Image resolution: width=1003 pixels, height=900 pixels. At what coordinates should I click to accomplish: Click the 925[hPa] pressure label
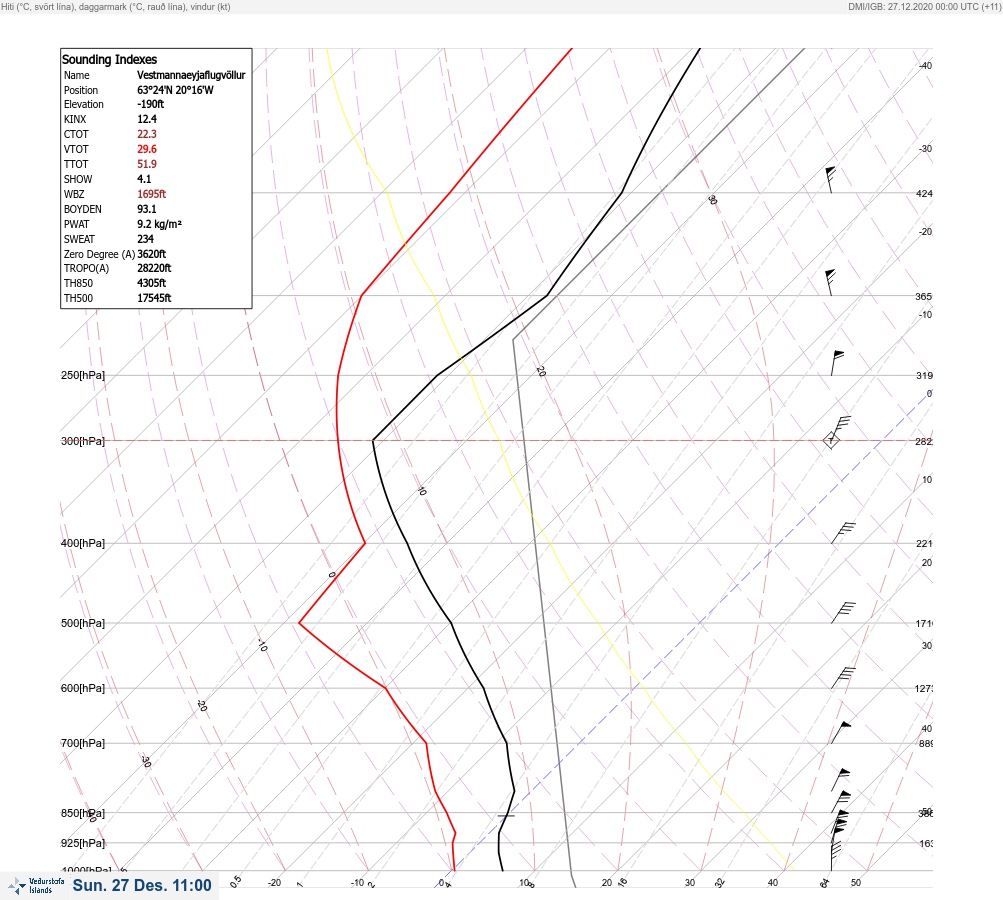click(x=83, y=843)
